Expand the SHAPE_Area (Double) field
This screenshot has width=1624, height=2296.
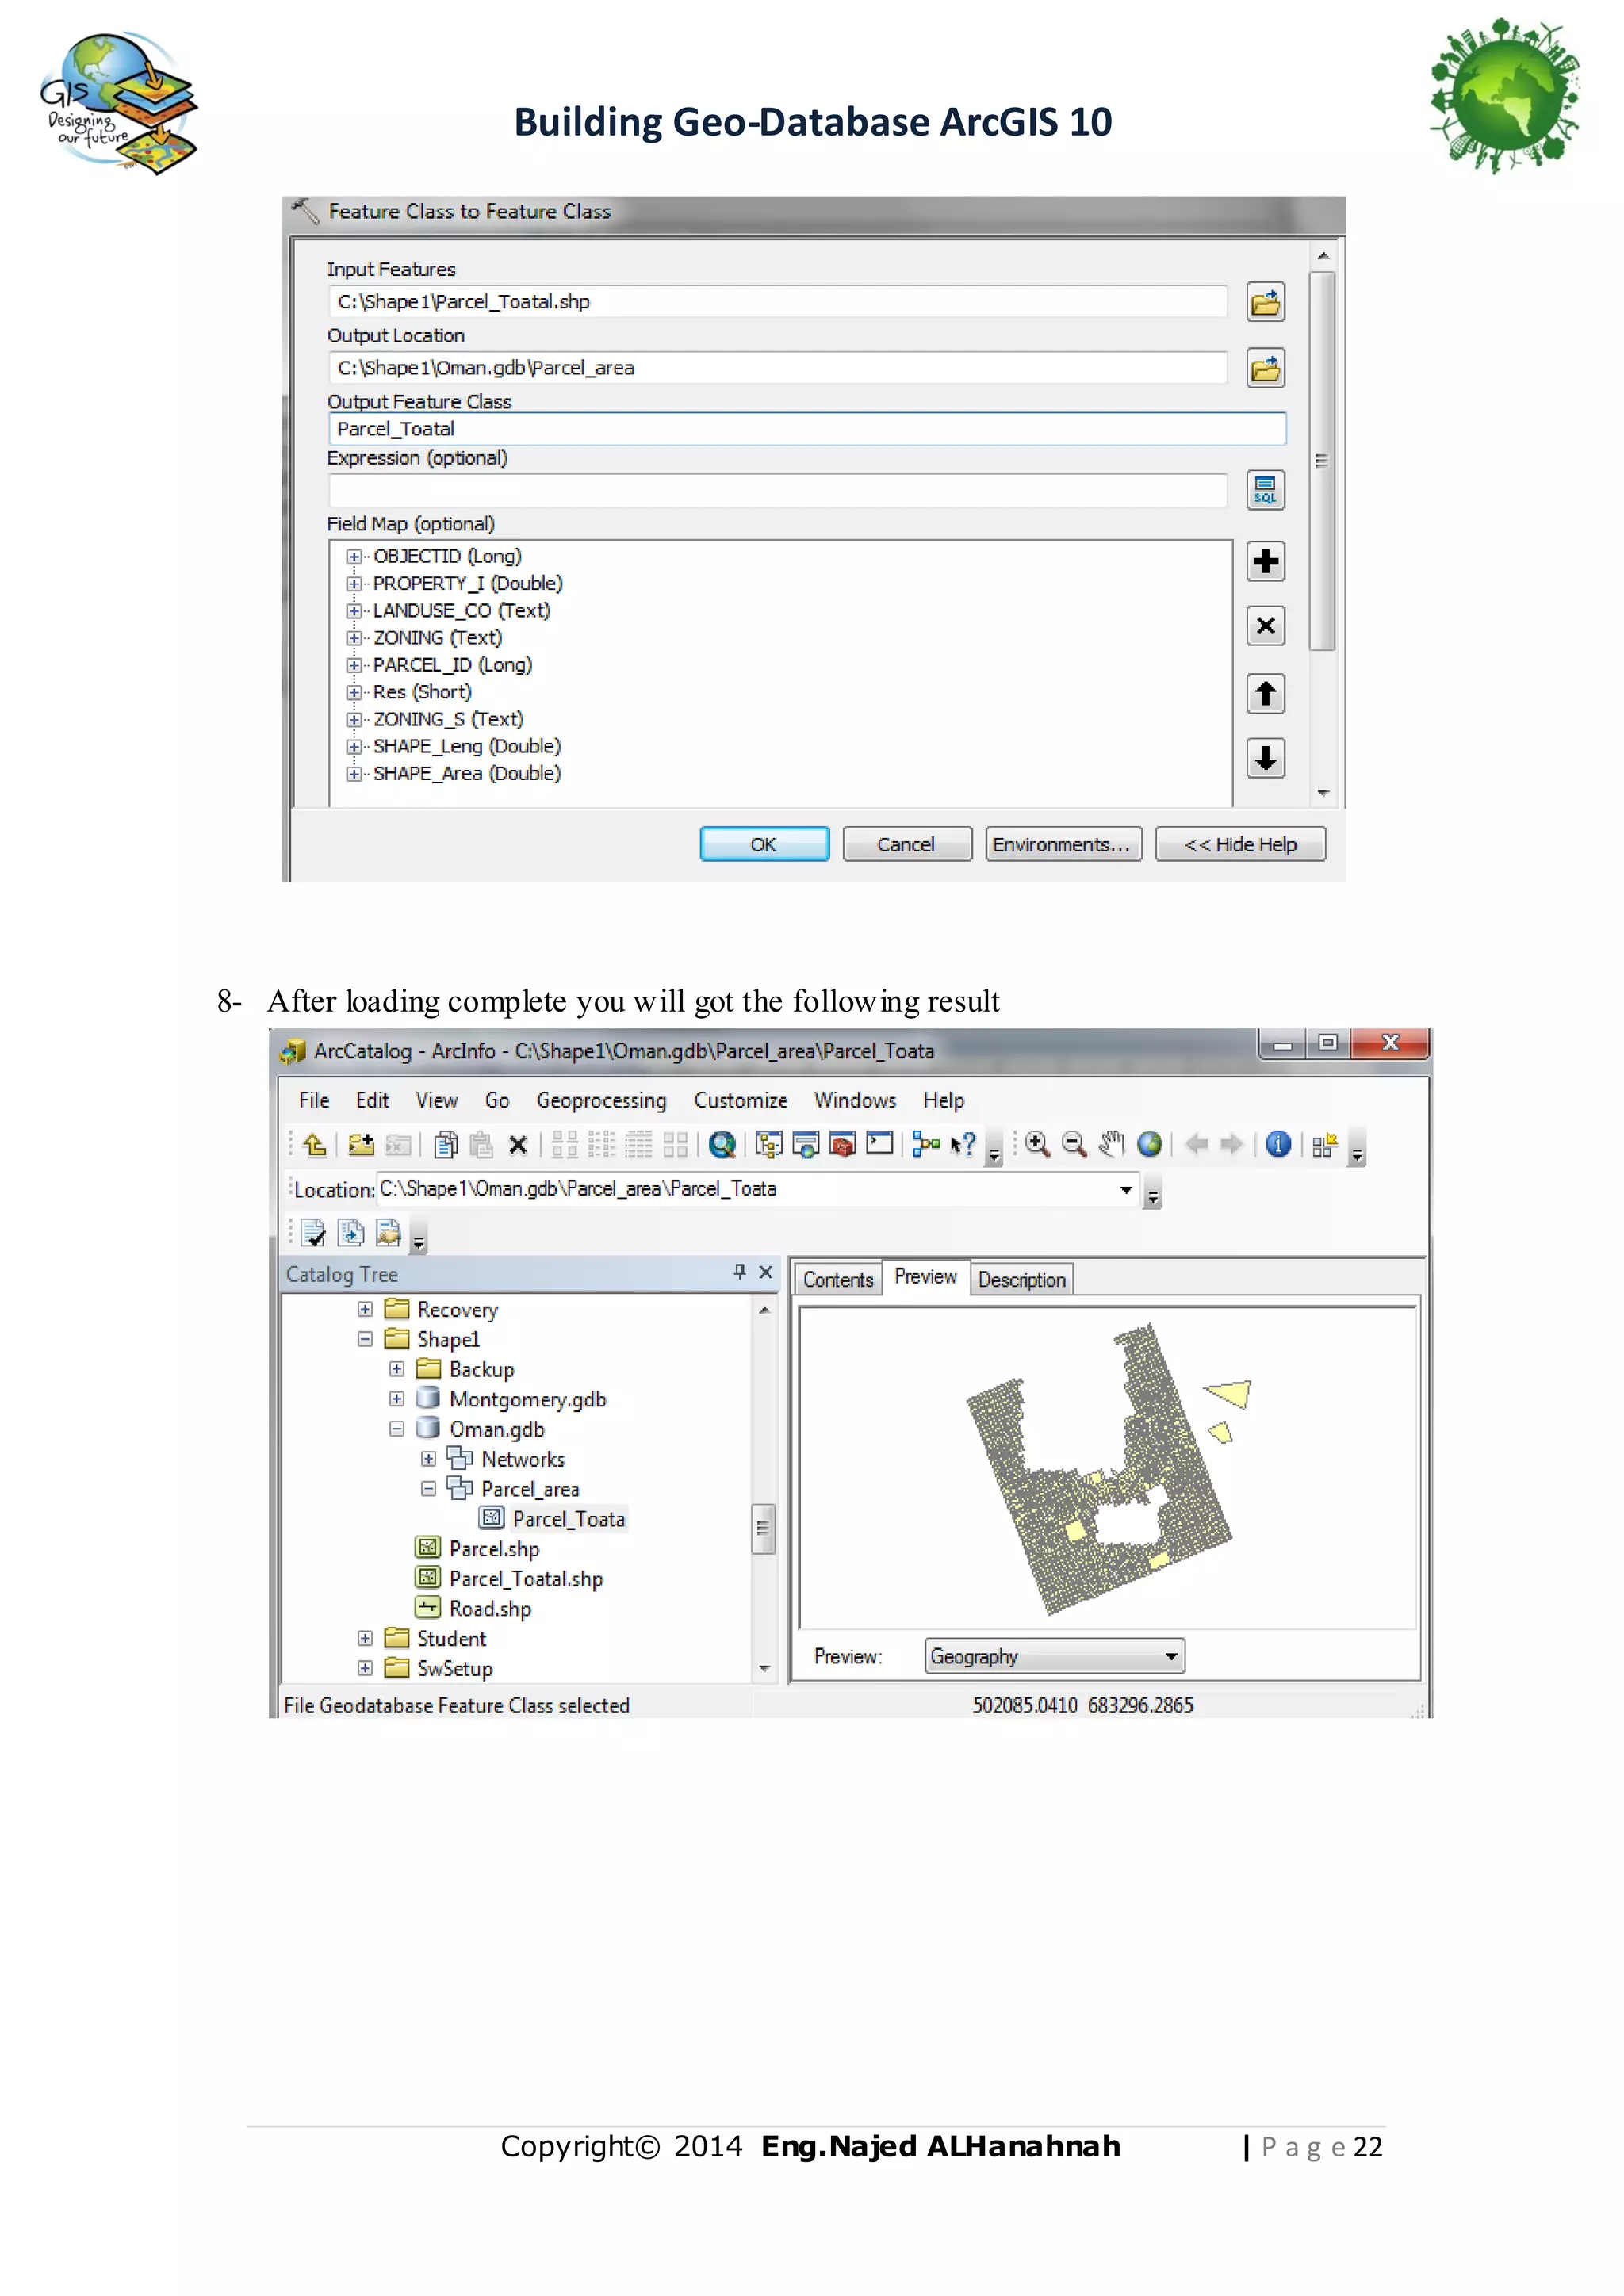coord(354,774)
